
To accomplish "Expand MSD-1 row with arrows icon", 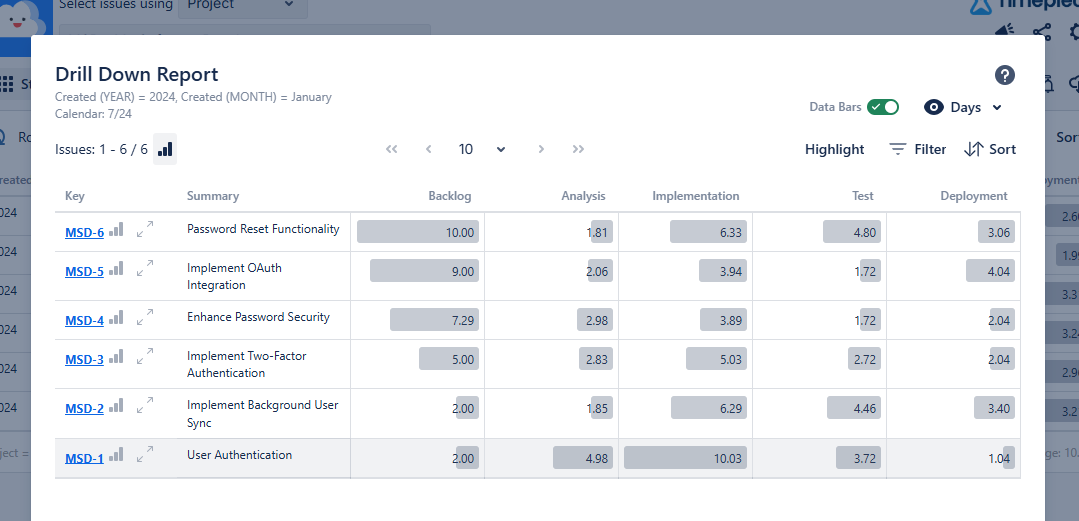I will pos(145,455).
